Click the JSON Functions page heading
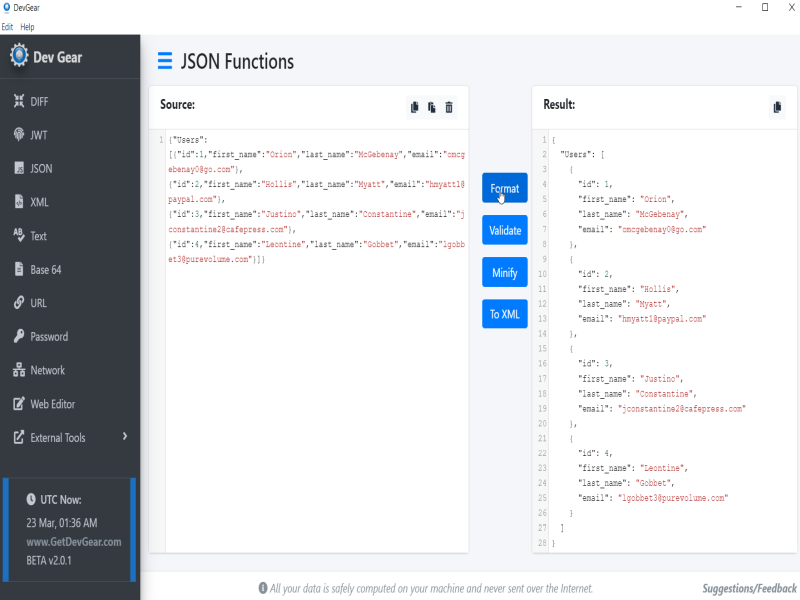This screenshot has width=800, height=600. click(x=237, y=61)
